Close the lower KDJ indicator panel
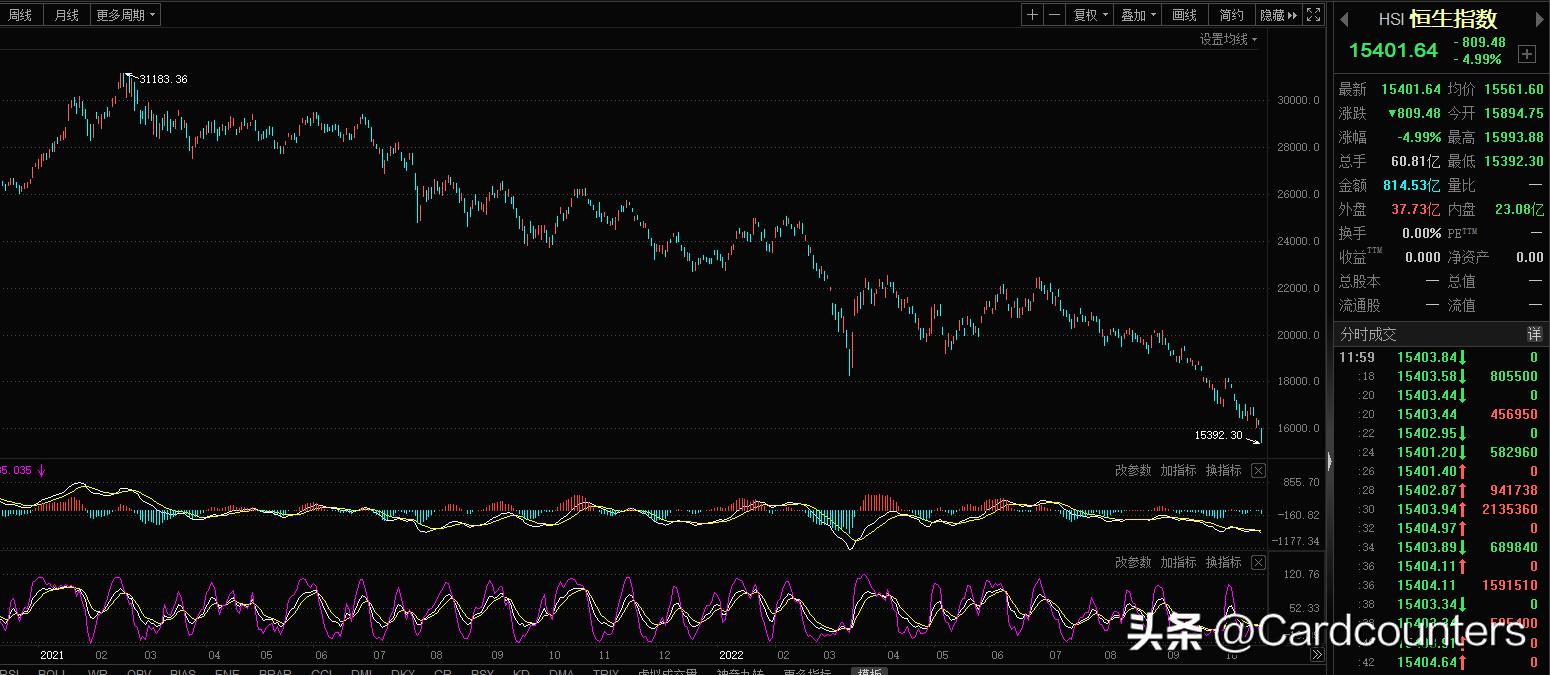 pos(1258,563)
